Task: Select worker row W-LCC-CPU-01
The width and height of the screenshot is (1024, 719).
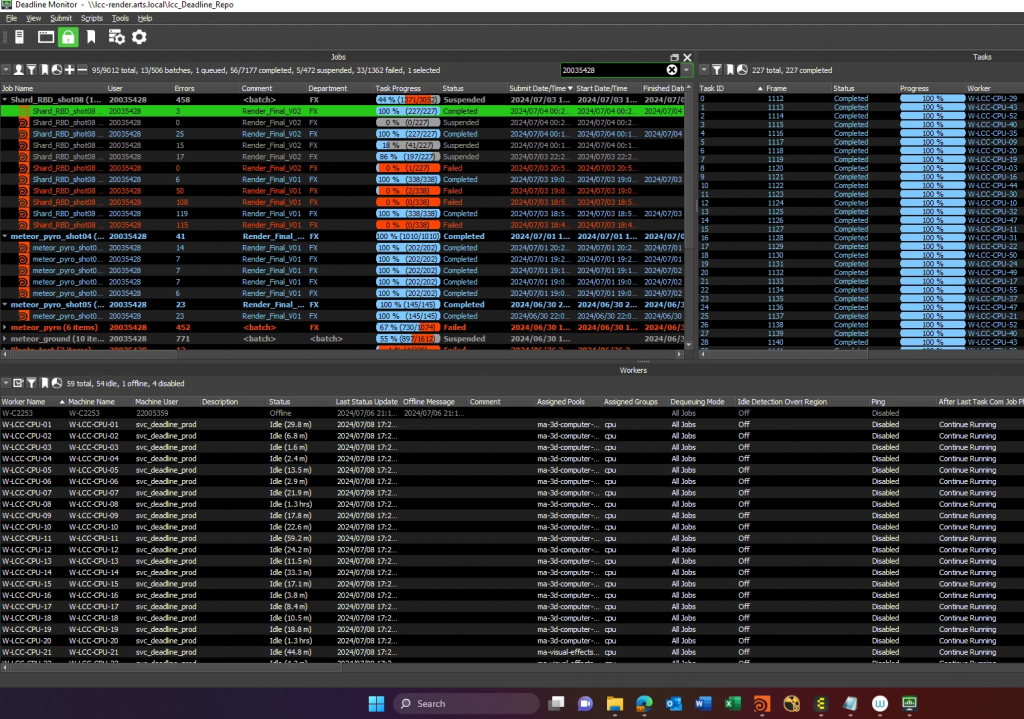Action: (x=512, y=424)
